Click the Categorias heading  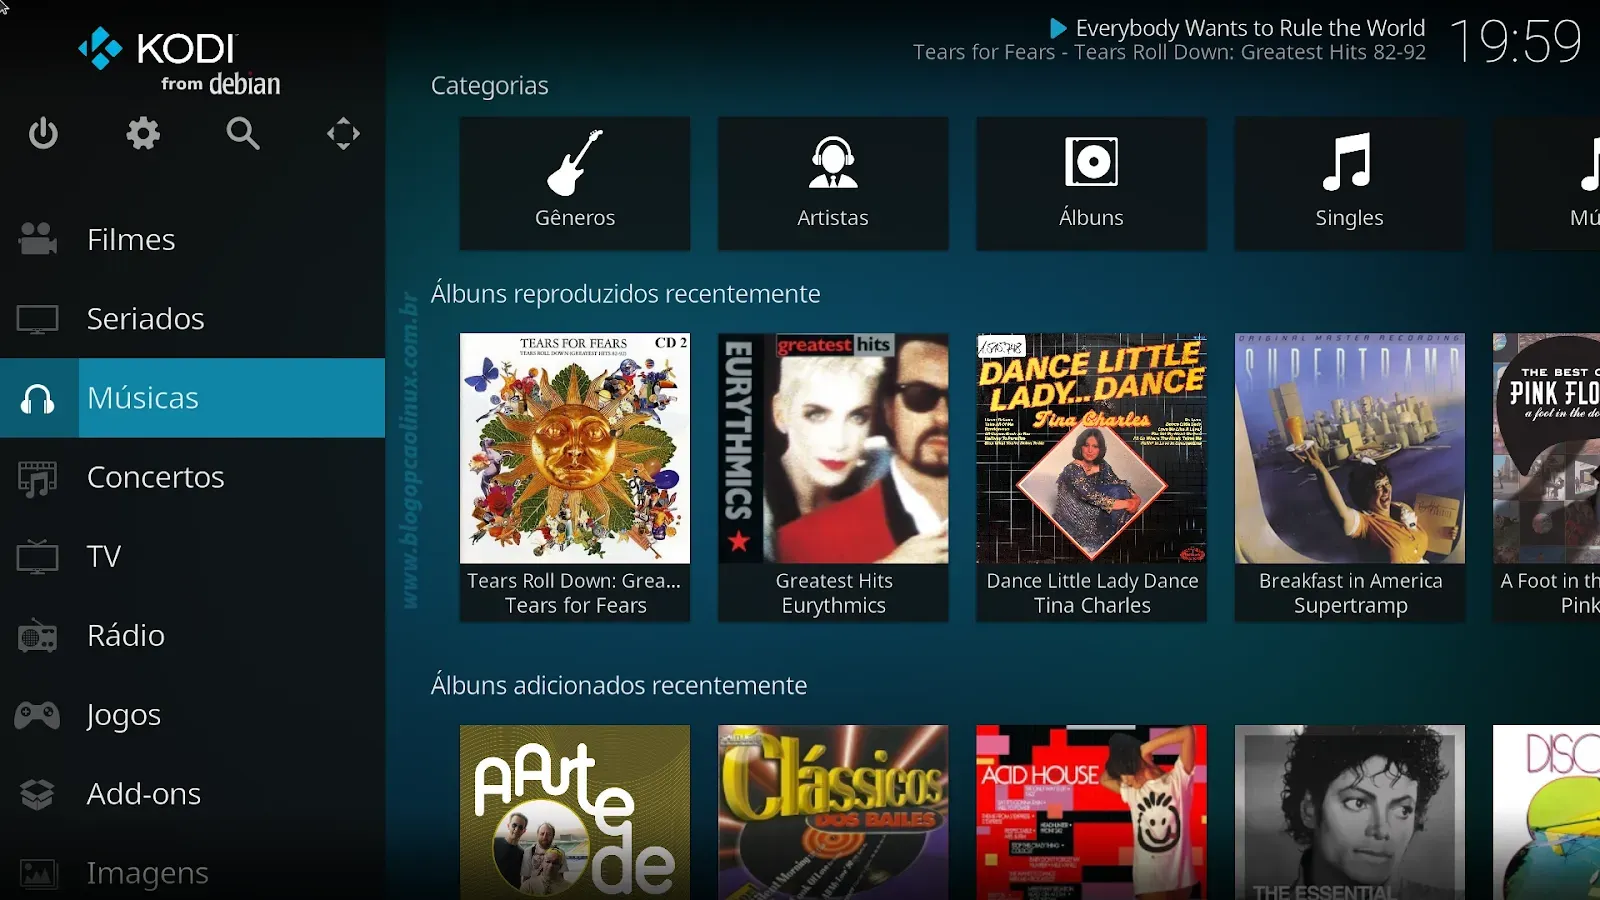click(489, 86)
